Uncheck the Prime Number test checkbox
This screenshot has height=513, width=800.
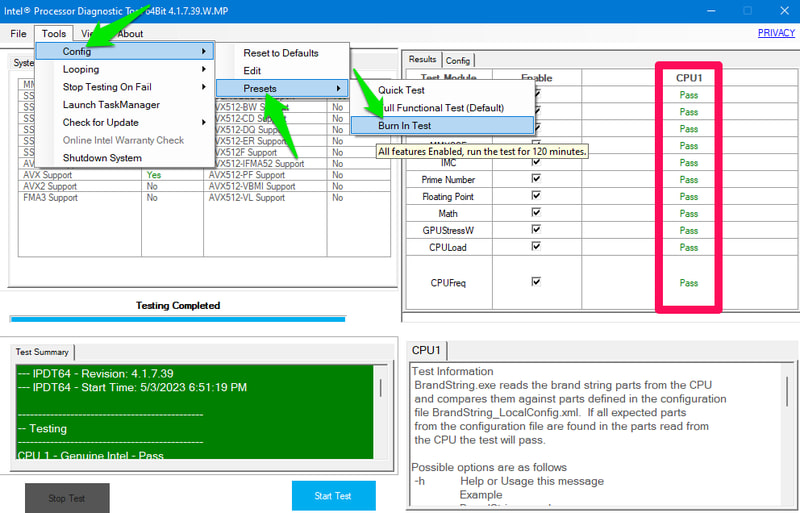[537, 179]
